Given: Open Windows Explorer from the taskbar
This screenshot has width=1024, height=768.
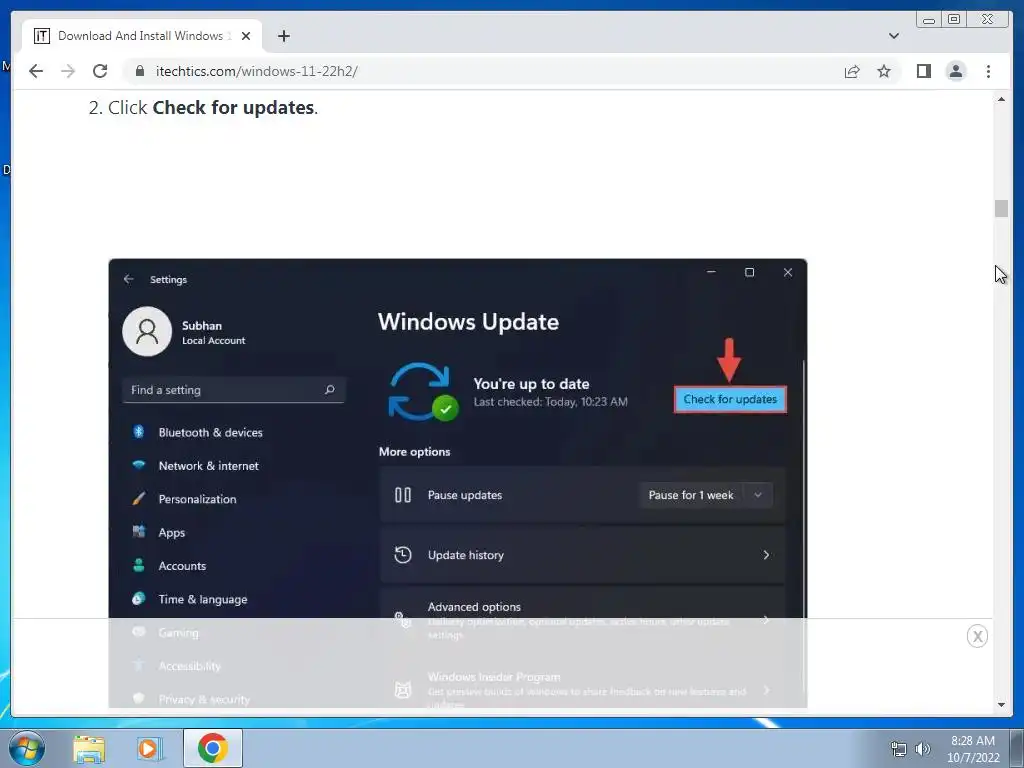Looking at the screenshot, I should (x=89, y=749).
